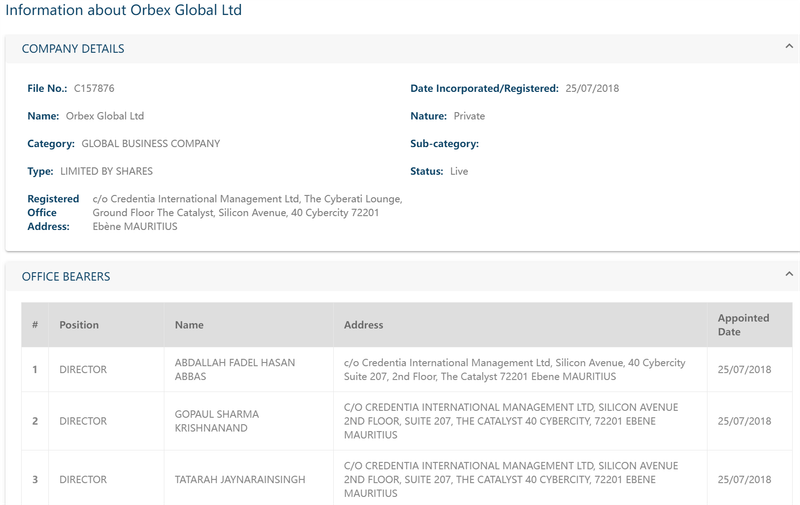Click the address of Abdallah Fadel Hasan Abbas

click(514, 369)
